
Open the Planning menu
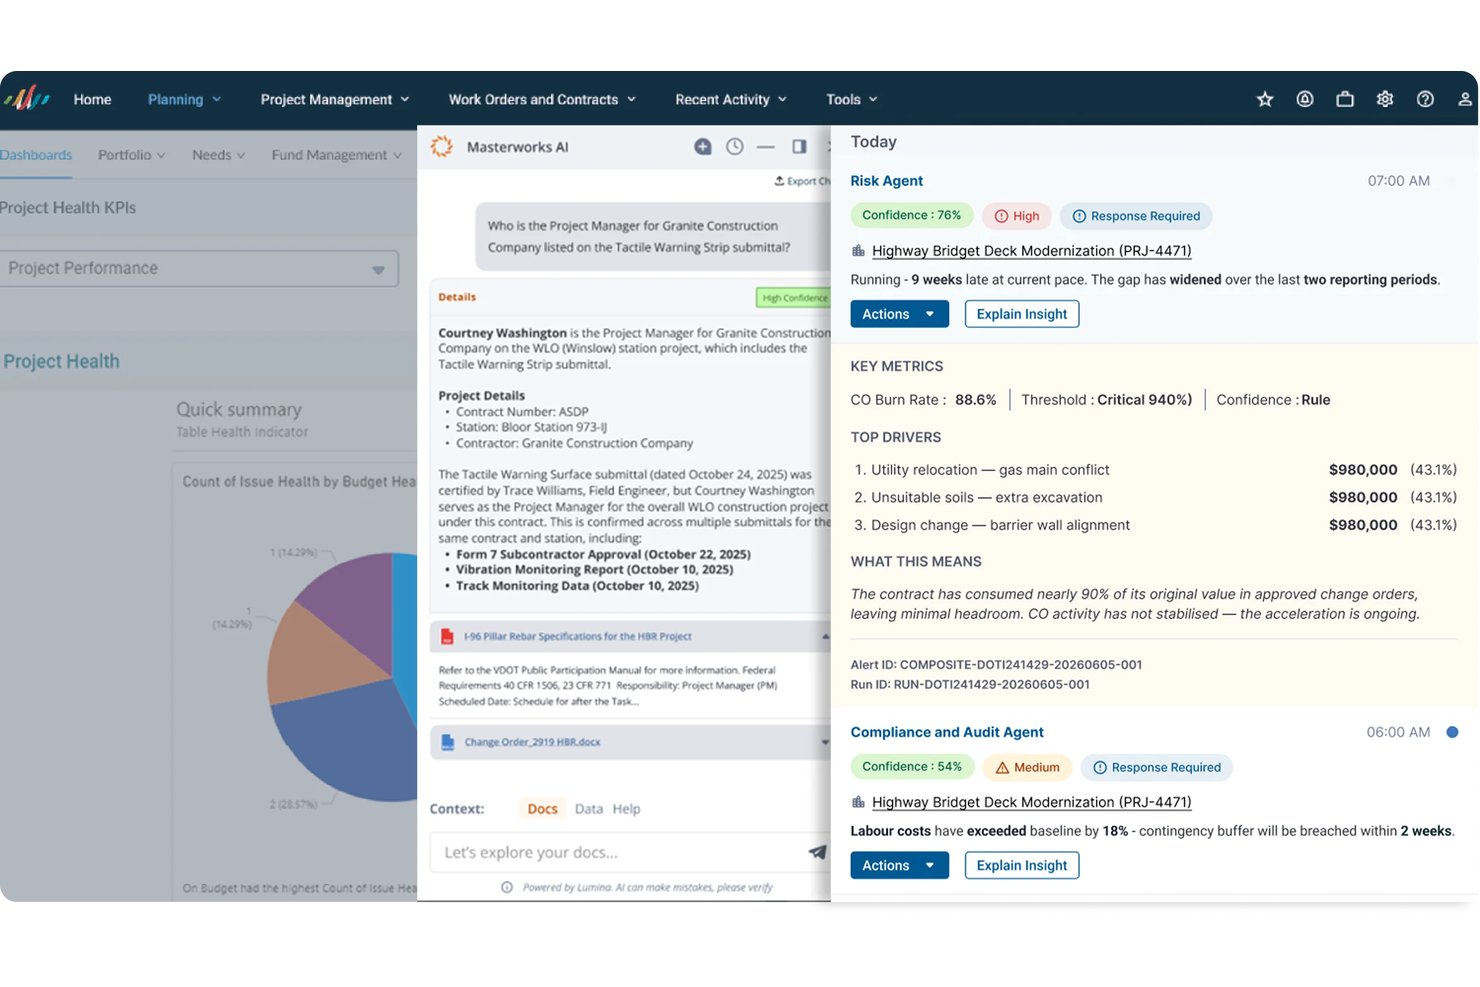point(185,99)
